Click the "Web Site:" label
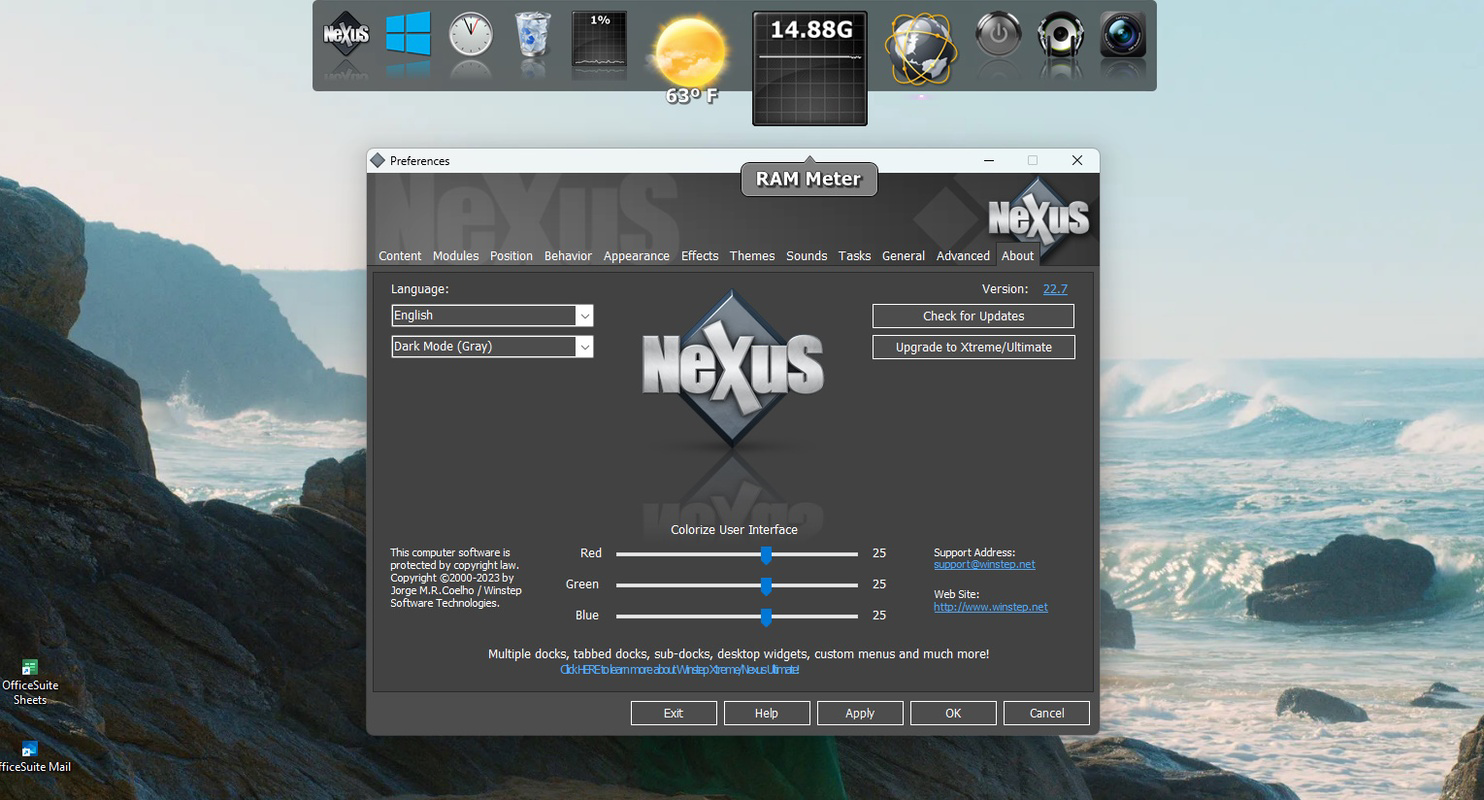This screenshot has height=800, width=1484. point(956,594)
